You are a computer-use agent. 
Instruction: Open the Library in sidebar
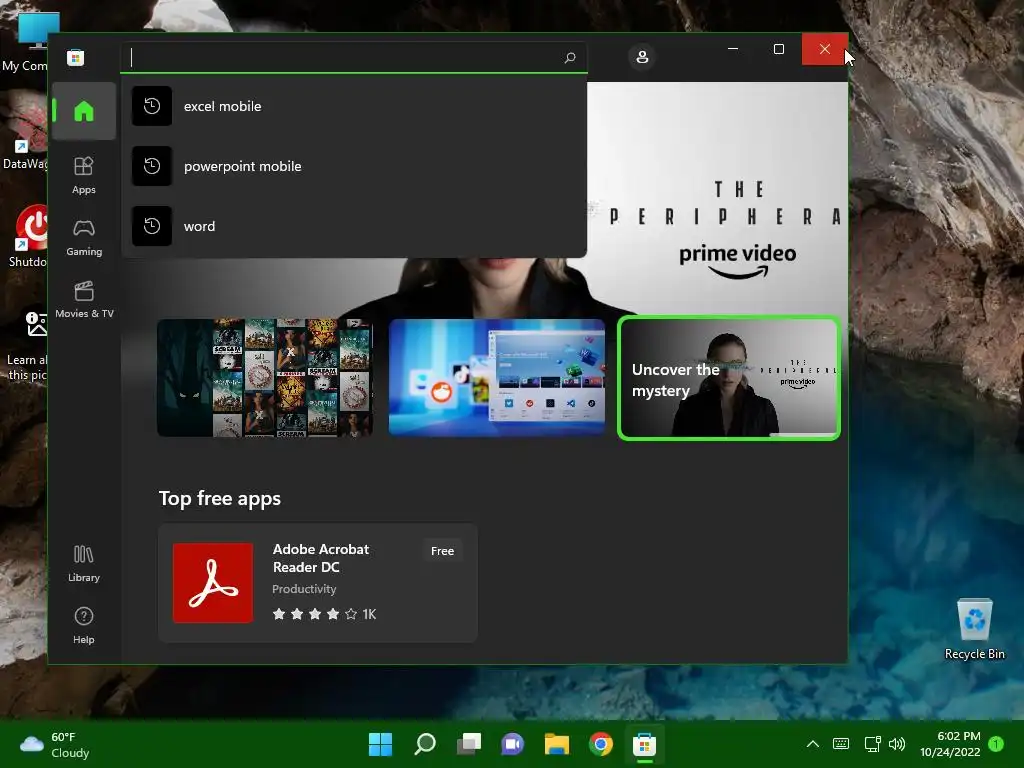click(84, 564)
